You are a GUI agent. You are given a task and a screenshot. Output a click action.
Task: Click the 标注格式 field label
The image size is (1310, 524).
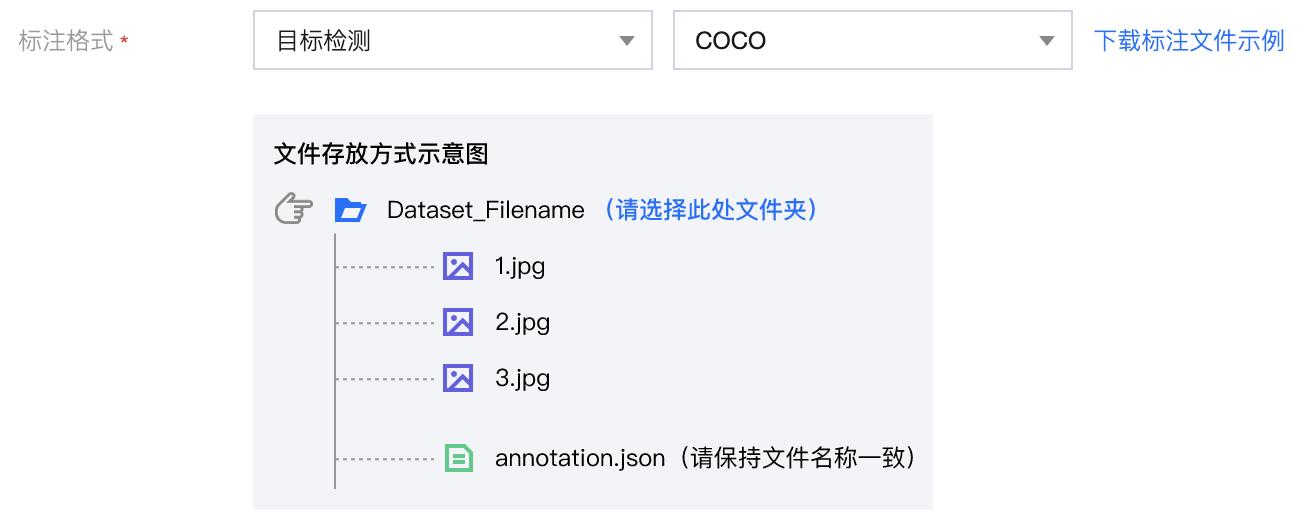tap(66, 42)
